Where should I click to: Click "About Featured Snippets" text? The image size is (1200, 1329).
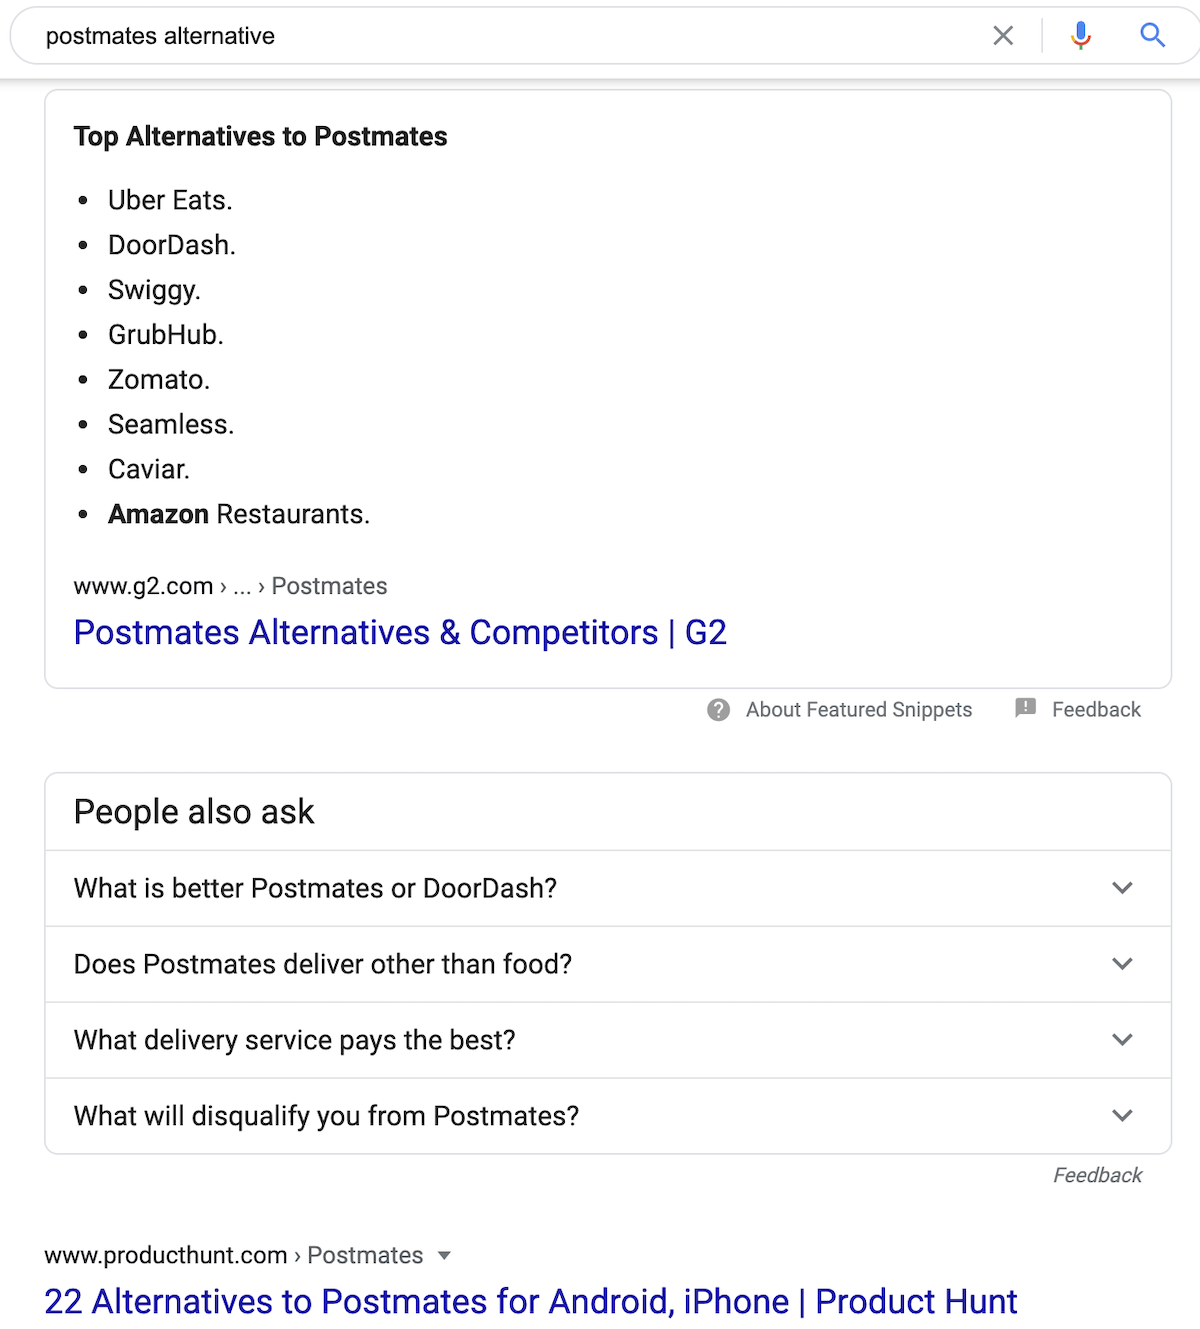pyautogui.click(x=858, y=709)
